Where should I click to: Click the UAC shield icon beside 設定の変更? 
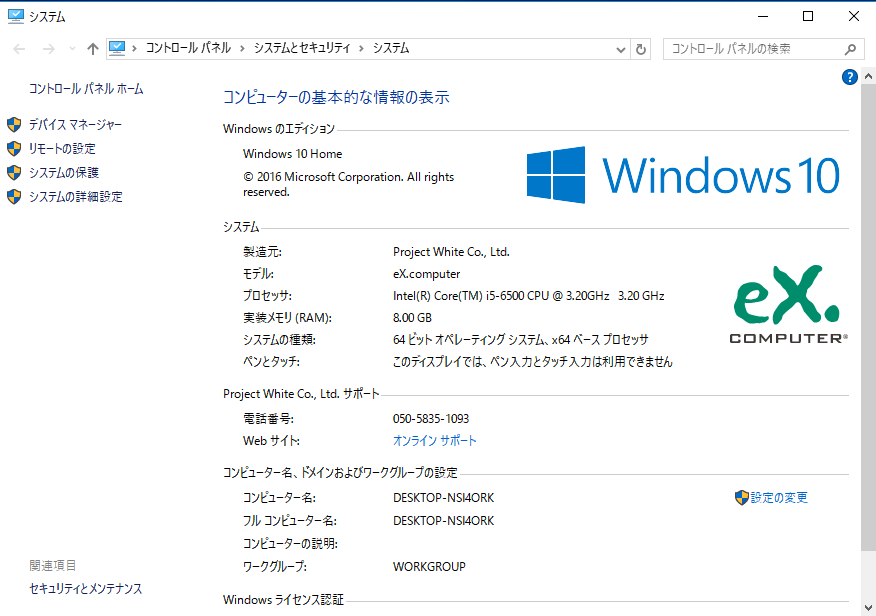[x=742, y=497]
